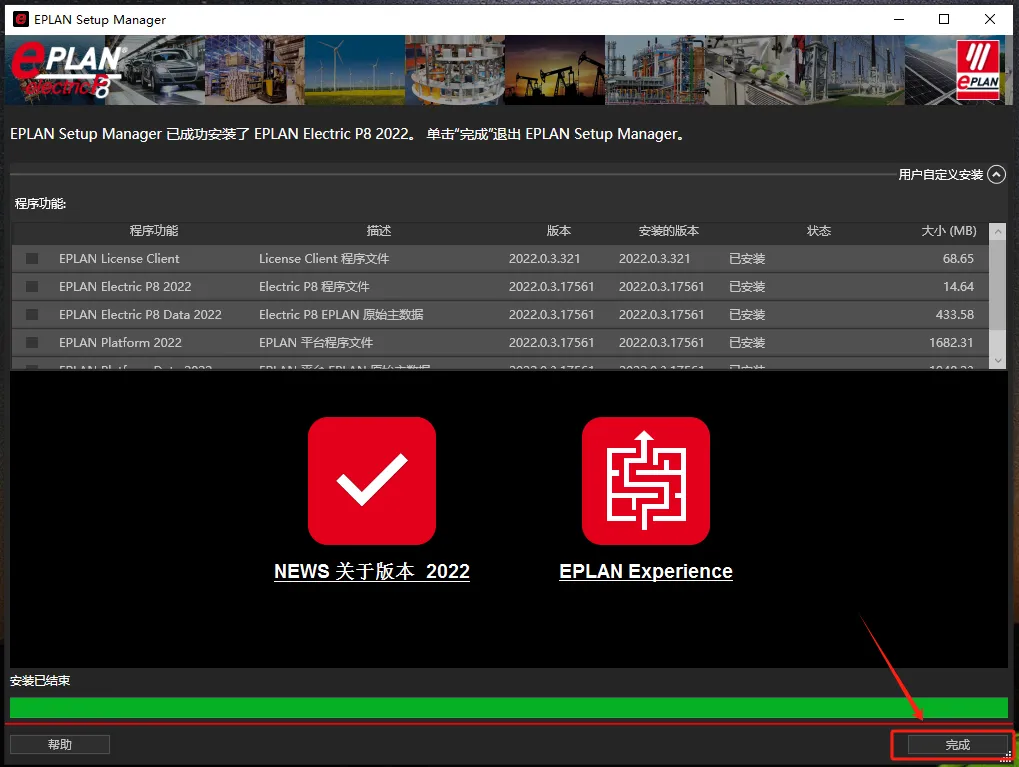Image resolution: width=1019 pixels, height=767 pixels.
Task: Click the 完成 button
Action: (957, 744)
